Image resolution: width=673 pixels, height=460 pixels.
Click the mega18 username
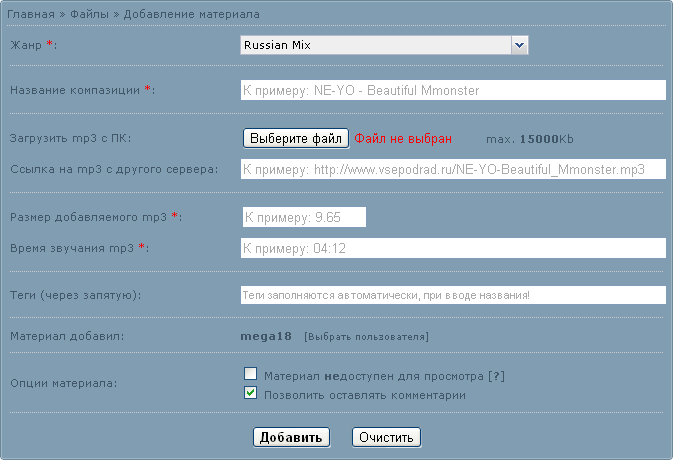pyautogui.click(x=266, y=336)
